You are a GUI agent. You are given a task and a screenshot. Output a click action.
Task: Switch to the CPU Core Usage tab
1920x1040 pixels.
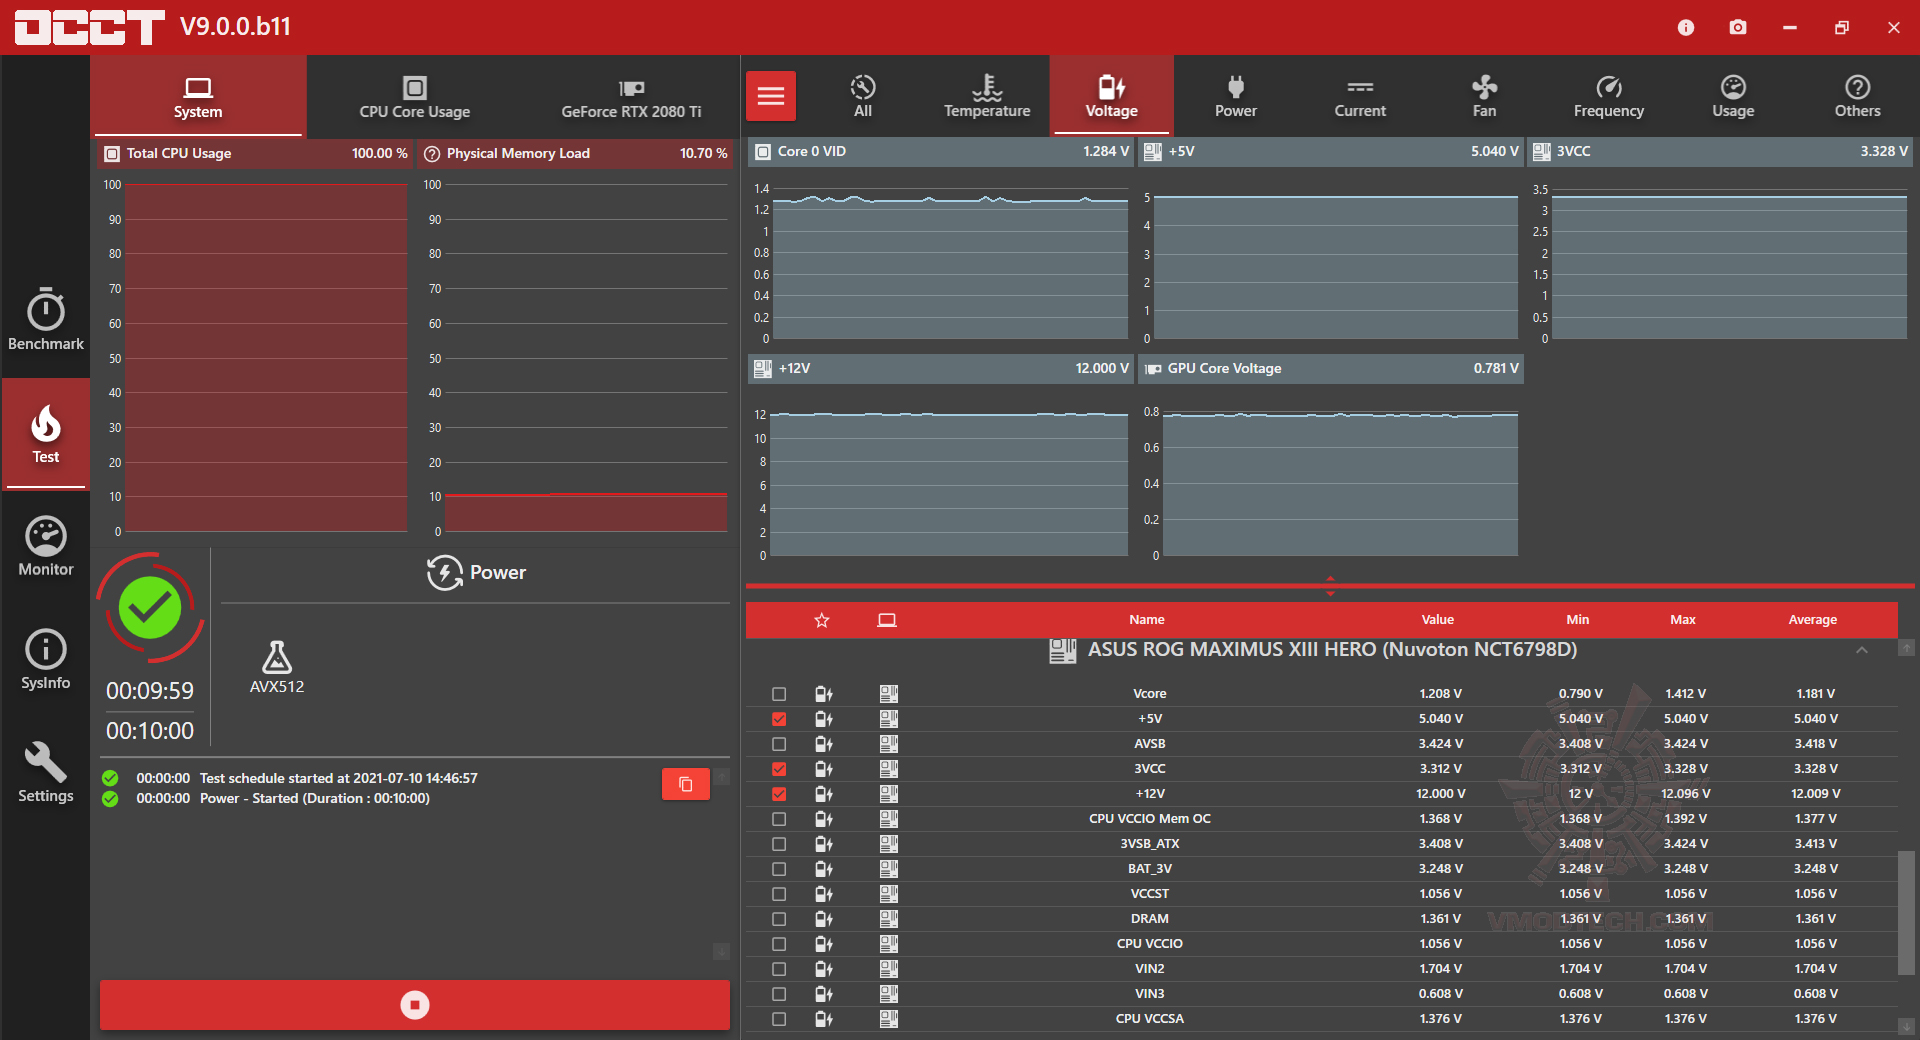click(414, 97)
